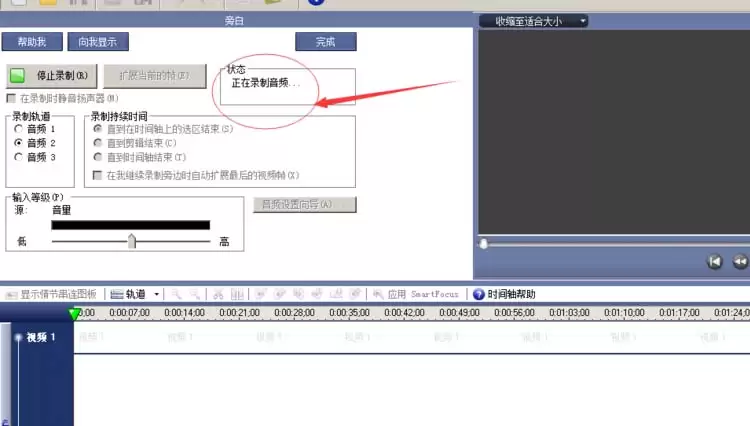Choose 直到剪辑结束 duration option
Viewport: 750px width, 426px height.
98,142
